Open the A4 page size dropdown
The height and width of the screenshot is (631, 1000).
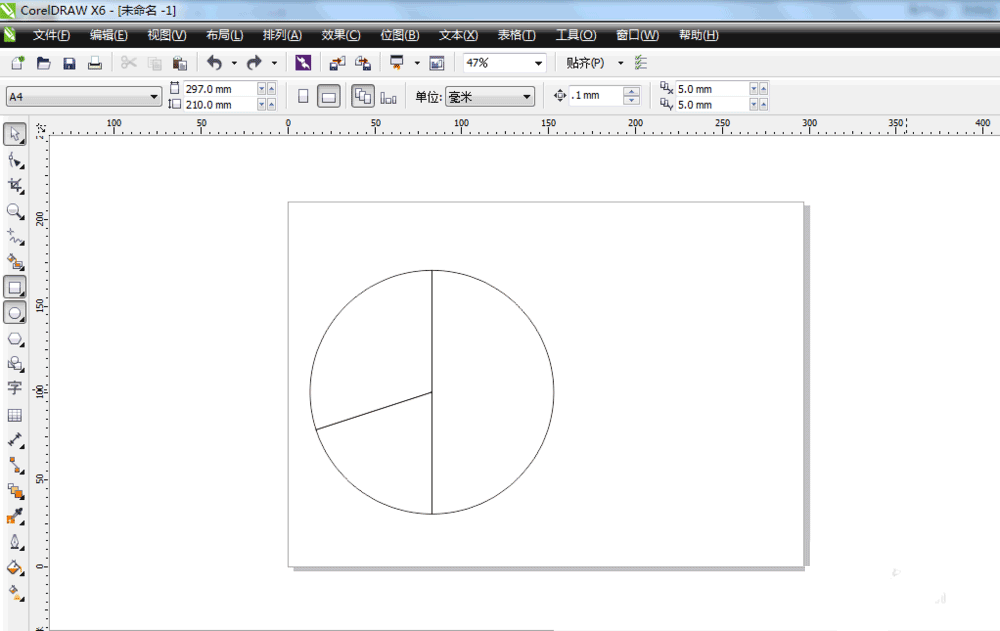[x=84, y=96]
